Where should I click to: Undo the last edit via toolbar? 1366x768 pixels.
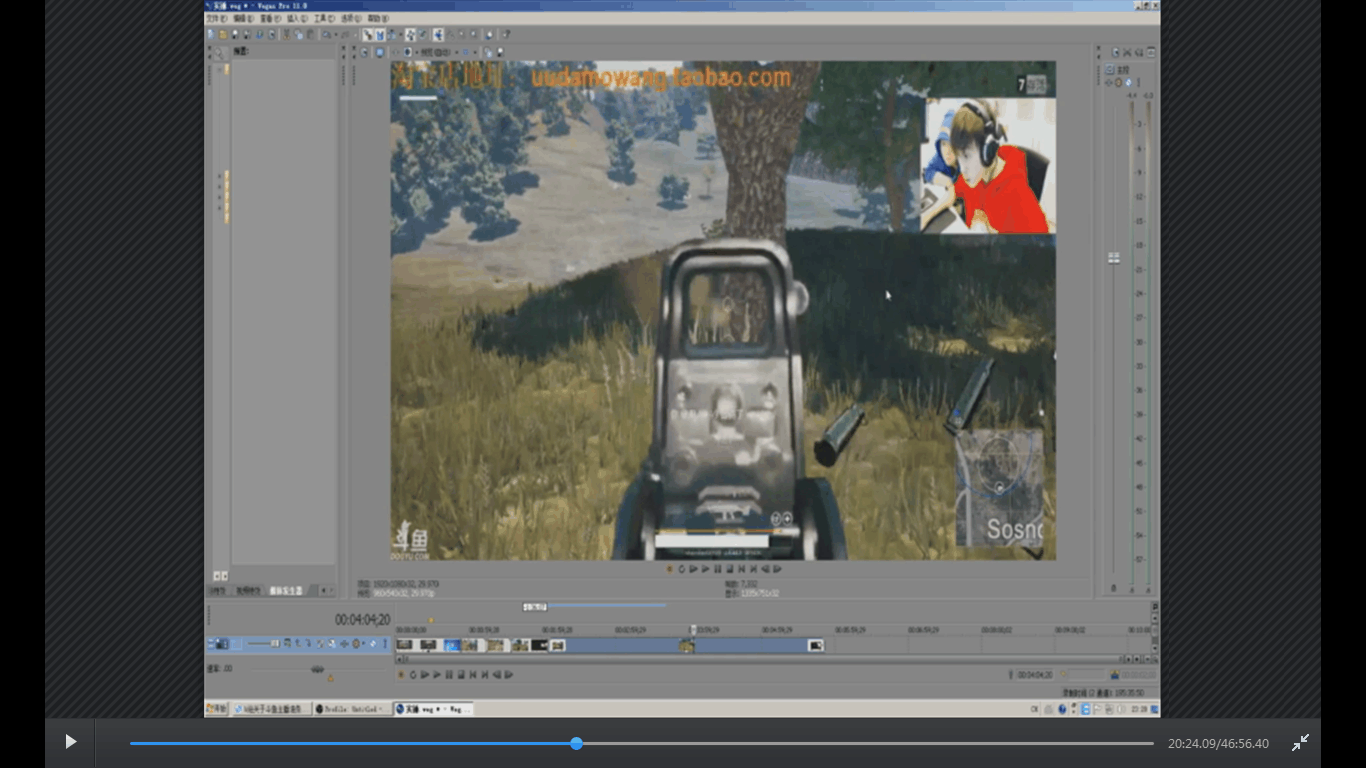click(326, 34)
